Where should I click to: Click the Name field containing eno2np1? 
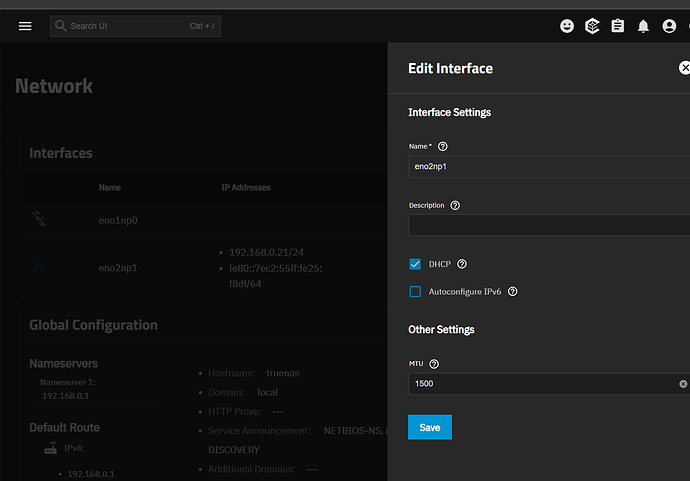click(x=549, y=166)
